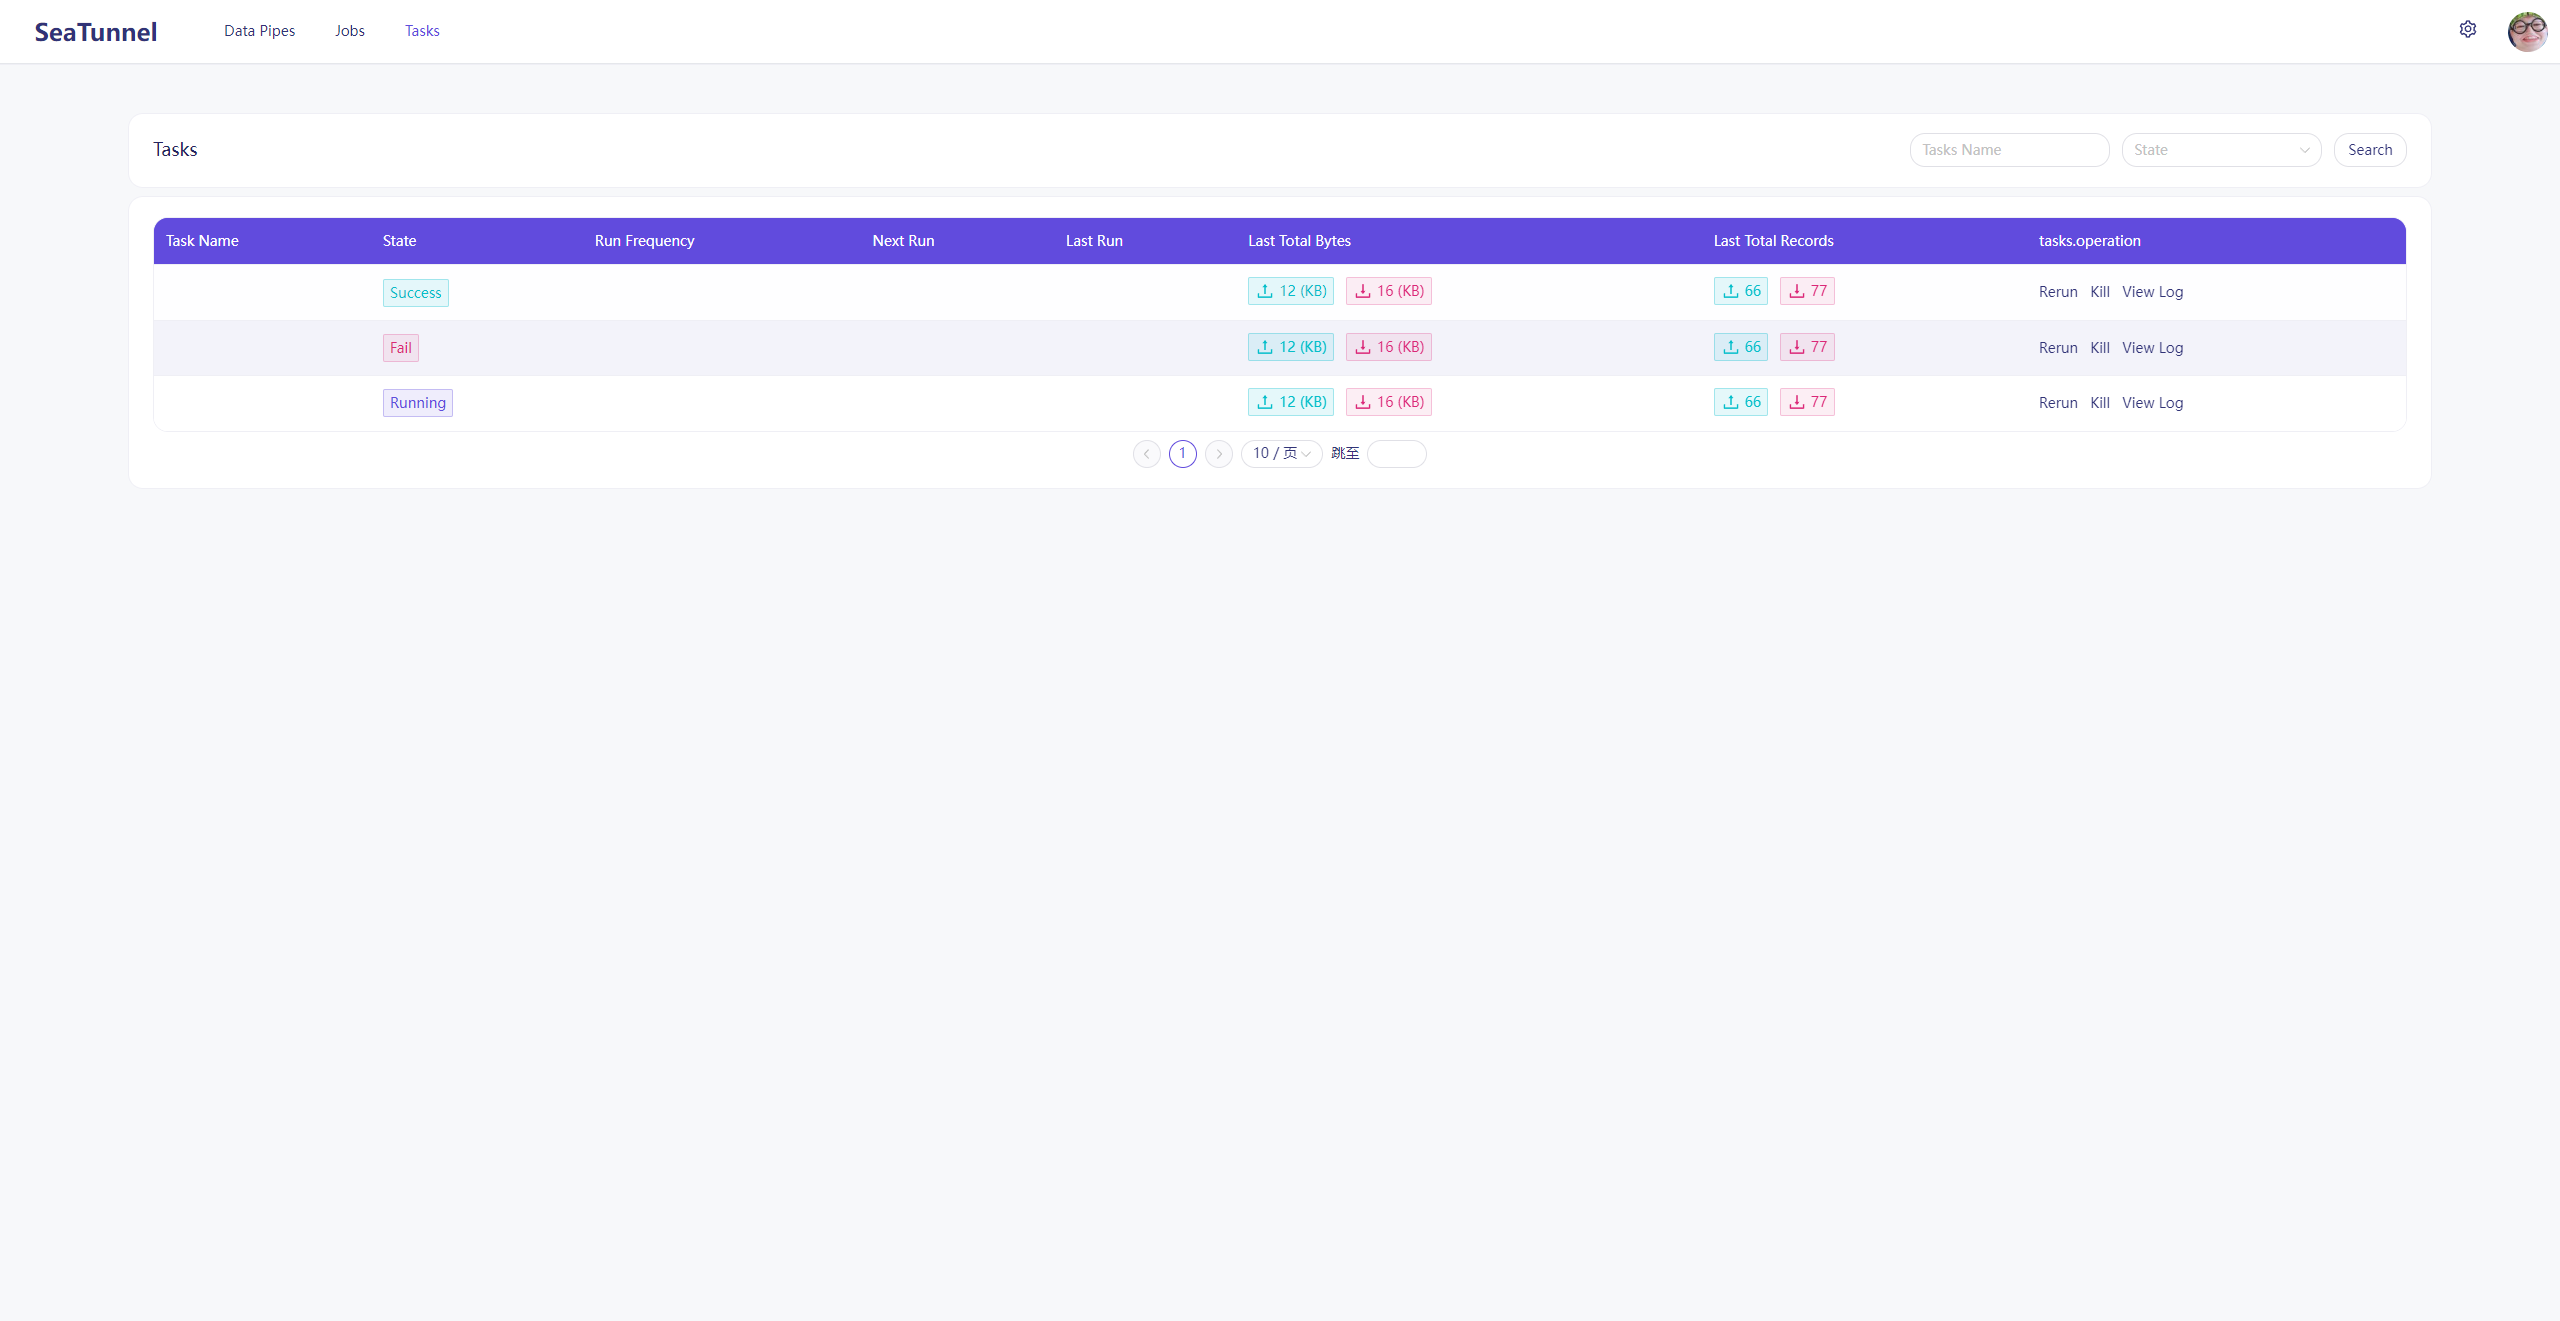Focus the Tasks Name input field

pos(2008,150)
